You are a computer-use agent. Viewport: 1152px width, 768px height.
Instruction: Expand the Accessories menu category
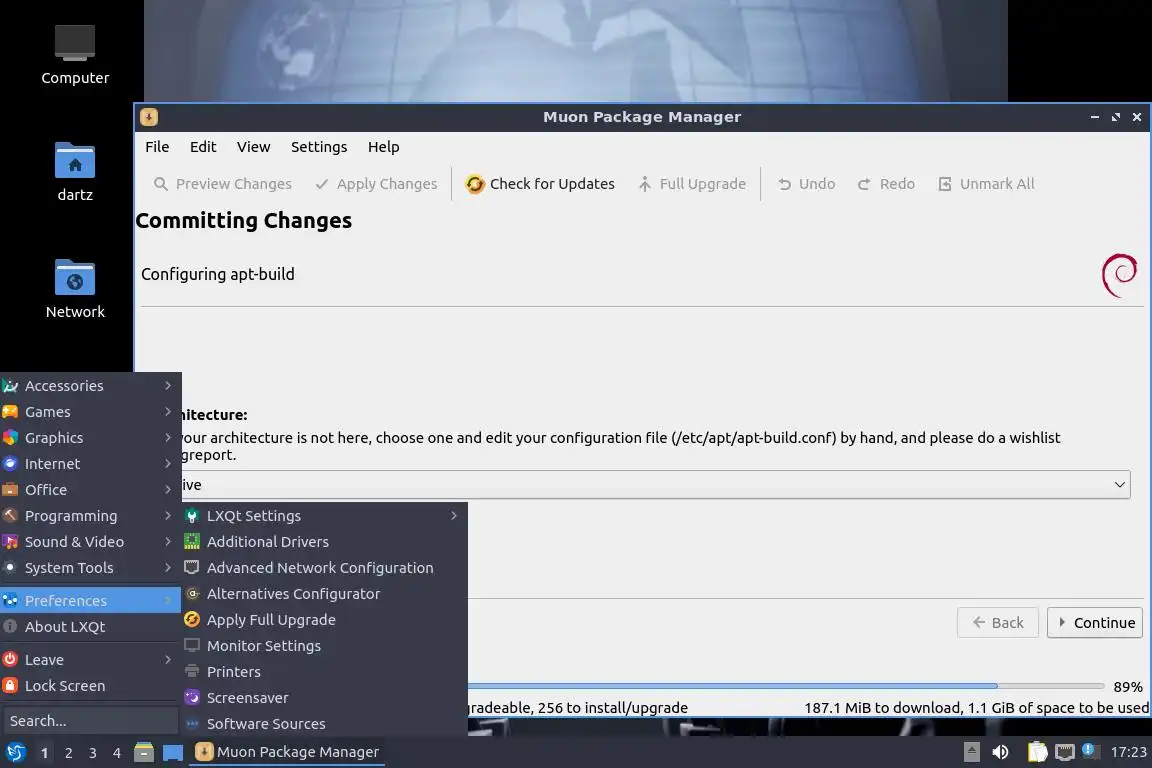click(x=90, y=386)
